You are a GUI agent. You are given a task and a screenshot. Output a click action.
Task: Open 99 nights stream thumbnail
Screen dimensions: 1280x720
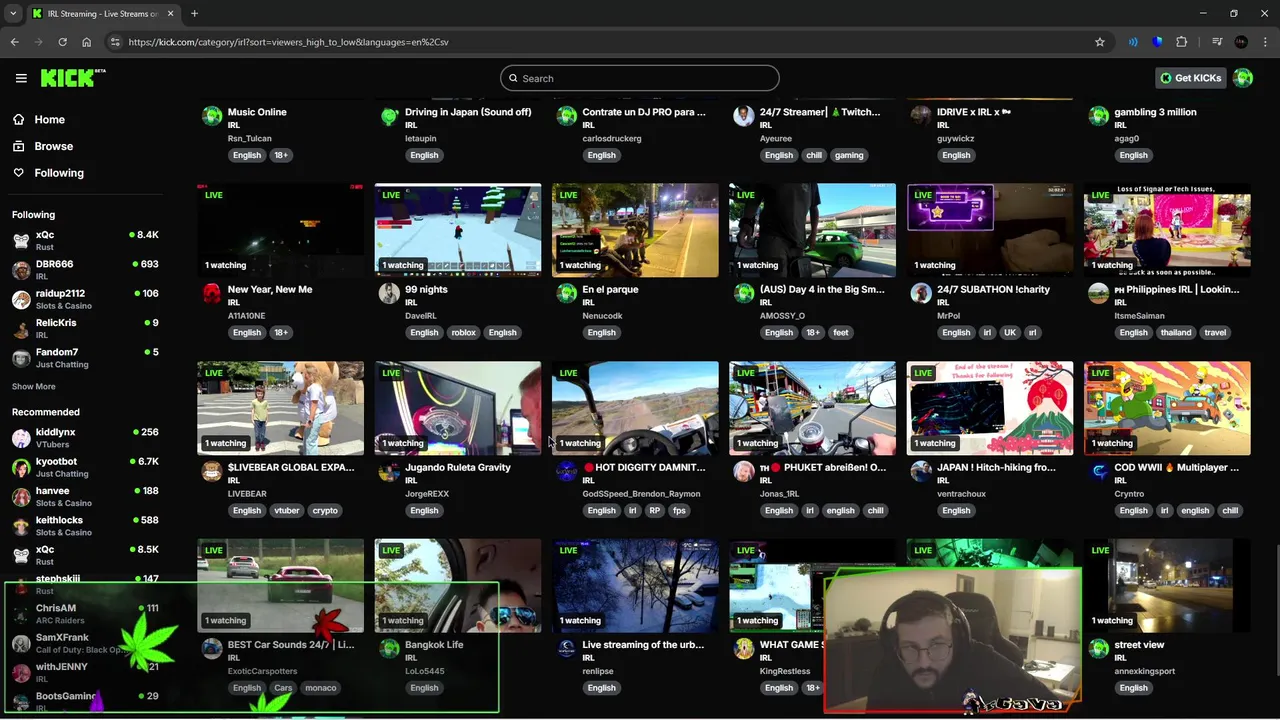pos(458,230)
